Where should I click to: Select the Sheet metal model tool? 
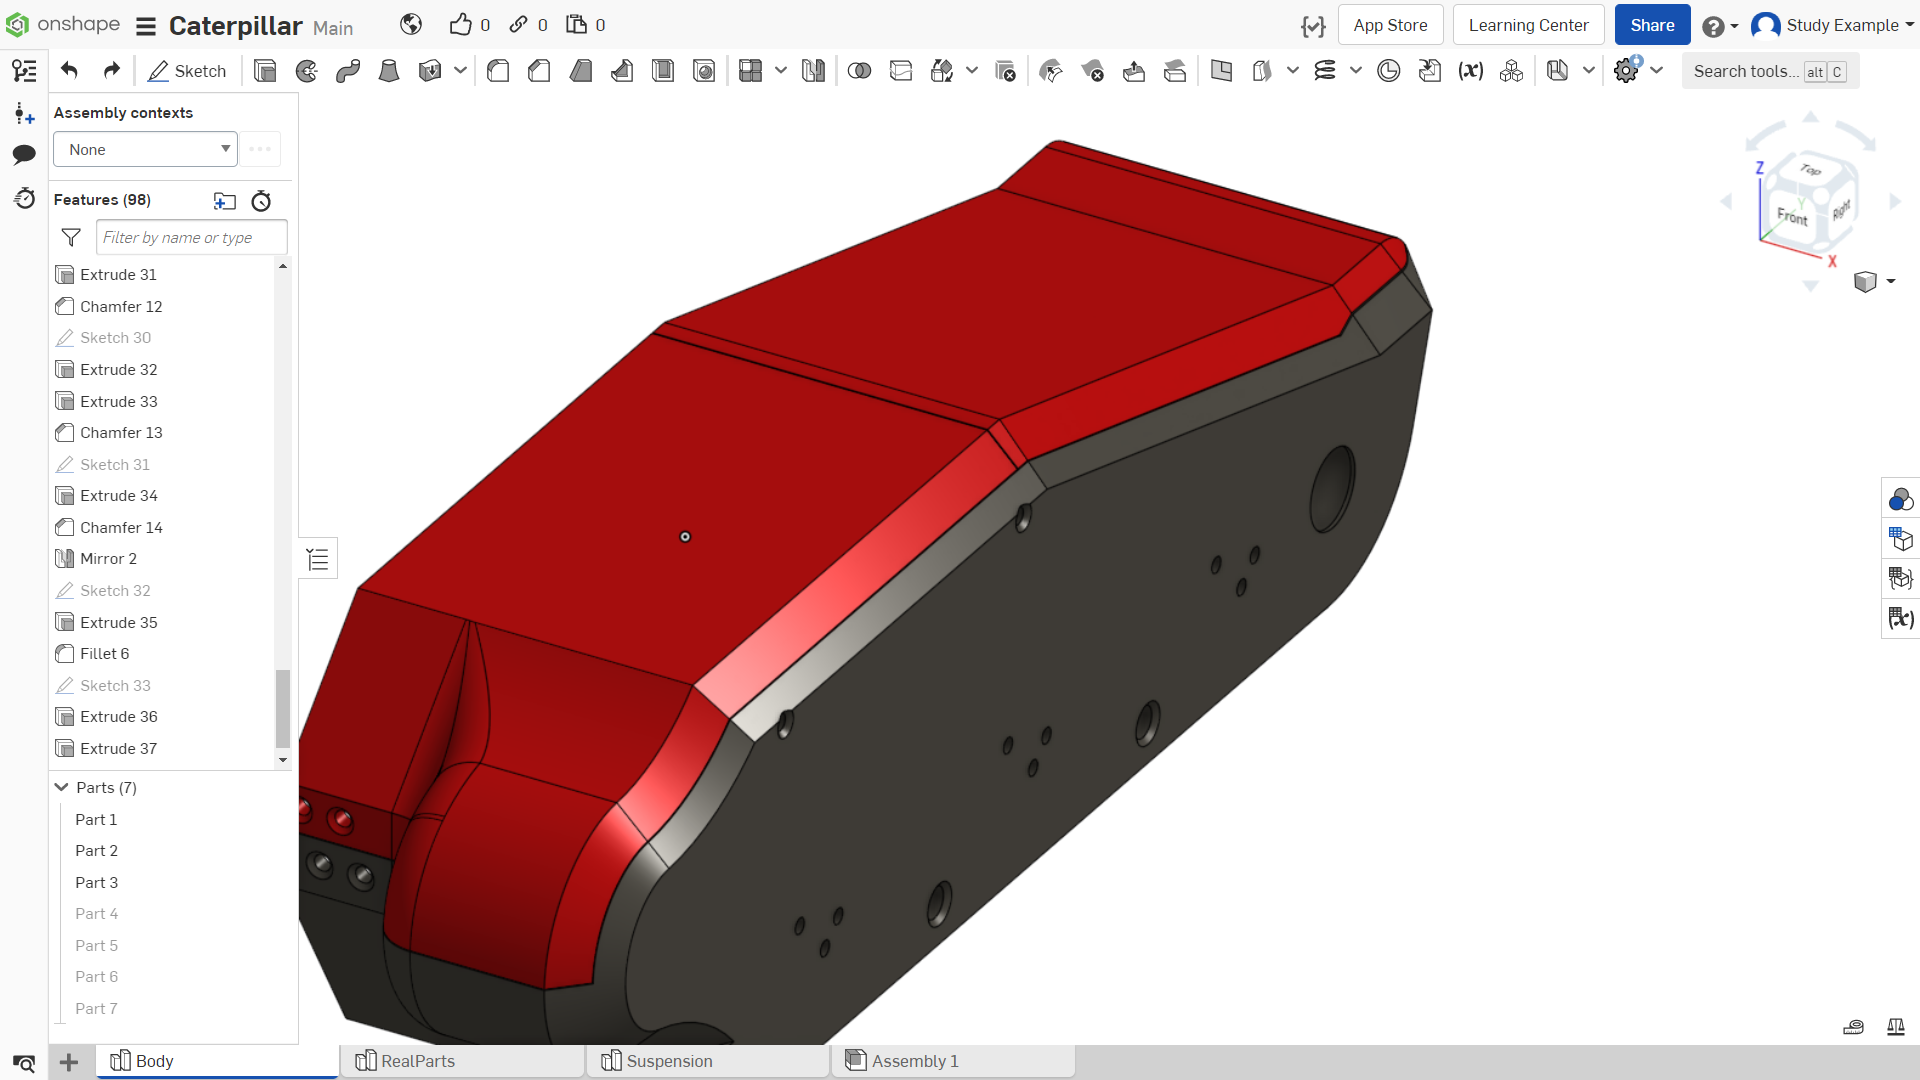(1557, 71)
